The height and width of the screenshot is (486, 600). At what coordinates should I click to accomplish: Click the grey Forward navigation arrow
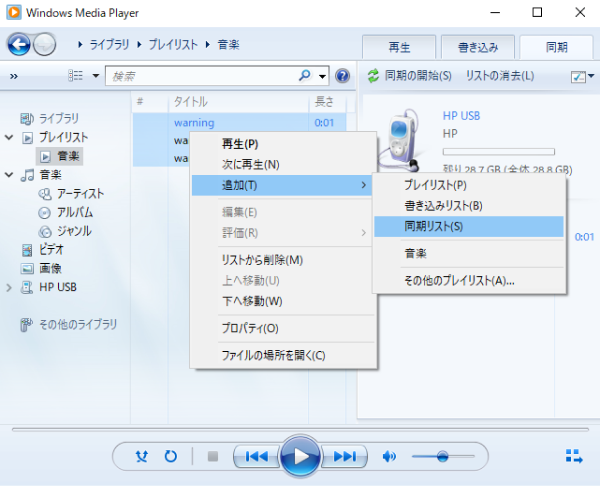coord(44,45)
